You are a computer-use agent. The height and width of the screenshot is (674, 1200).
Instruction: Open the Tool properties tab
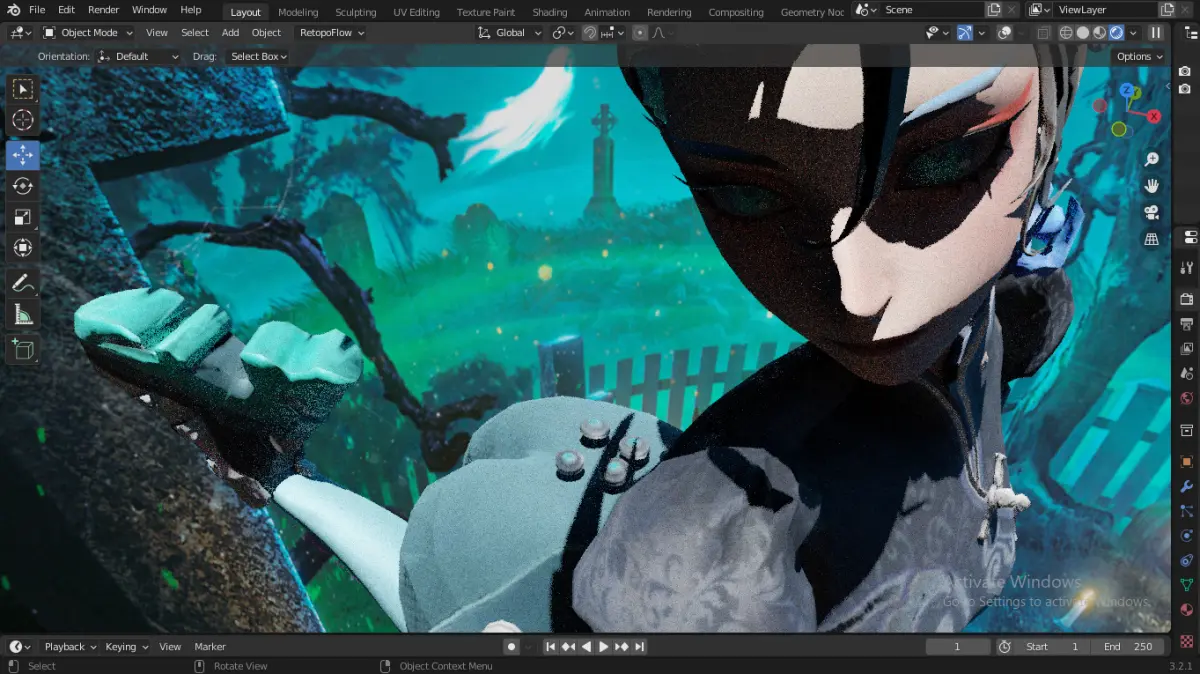tap(1187, 268)
